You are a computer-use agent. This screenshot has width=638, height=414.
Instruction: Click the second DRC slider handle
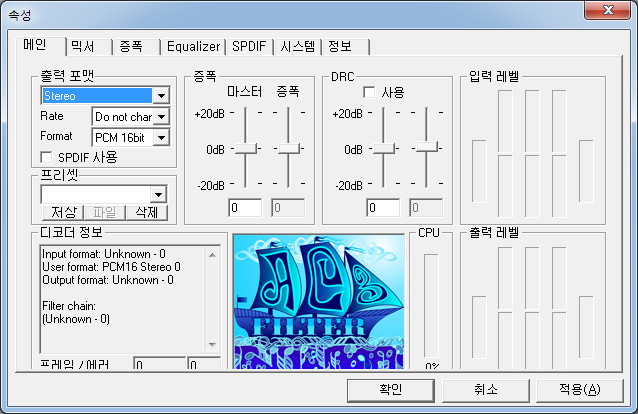tap(427, 147)
